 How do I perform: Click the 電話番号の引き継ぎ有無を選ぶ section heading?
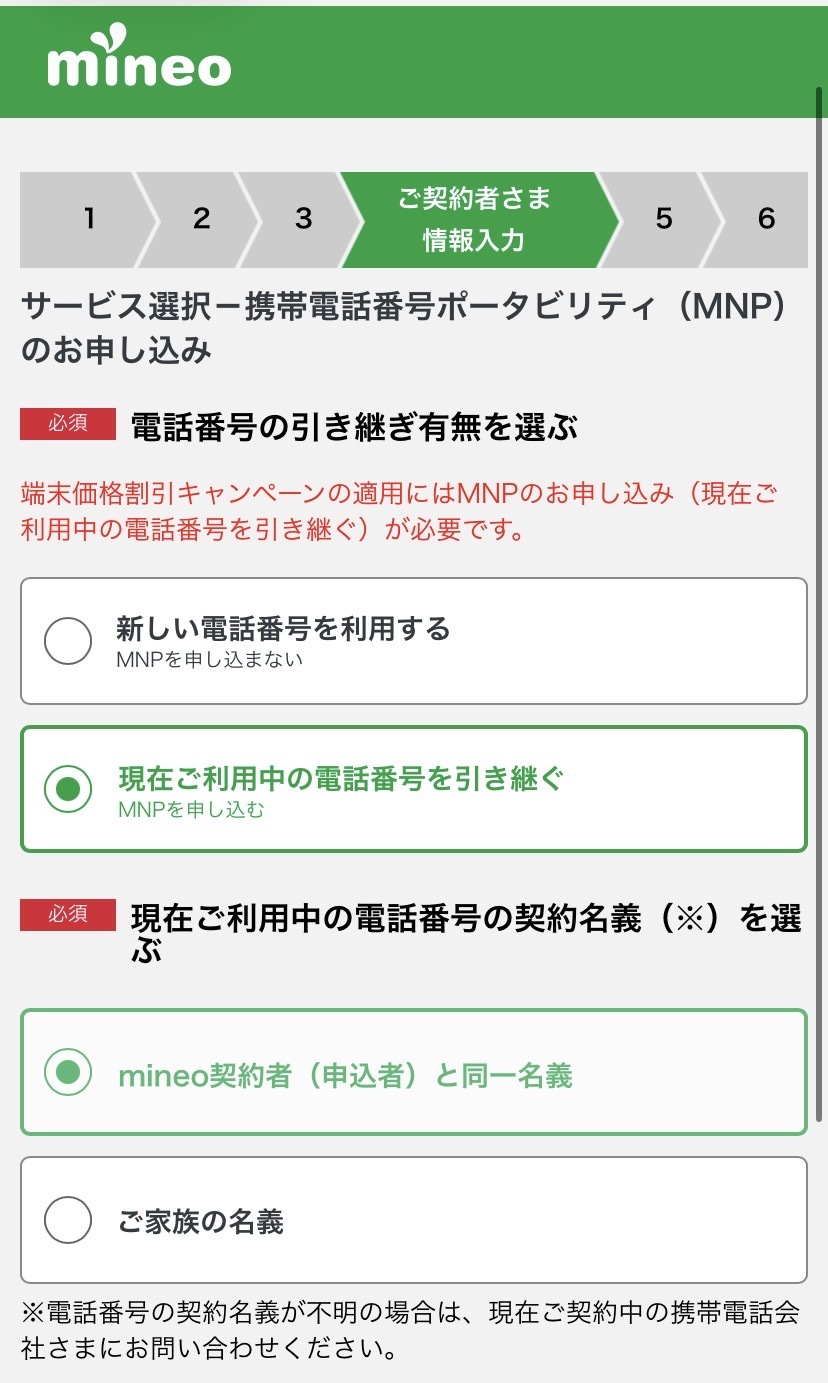[354, 428]
